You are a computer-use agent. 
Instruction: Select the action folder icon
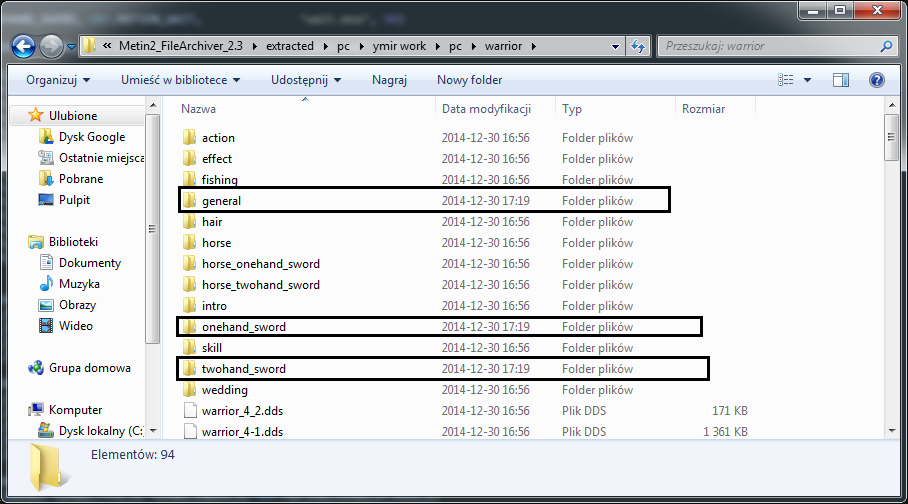pos(189,137)
